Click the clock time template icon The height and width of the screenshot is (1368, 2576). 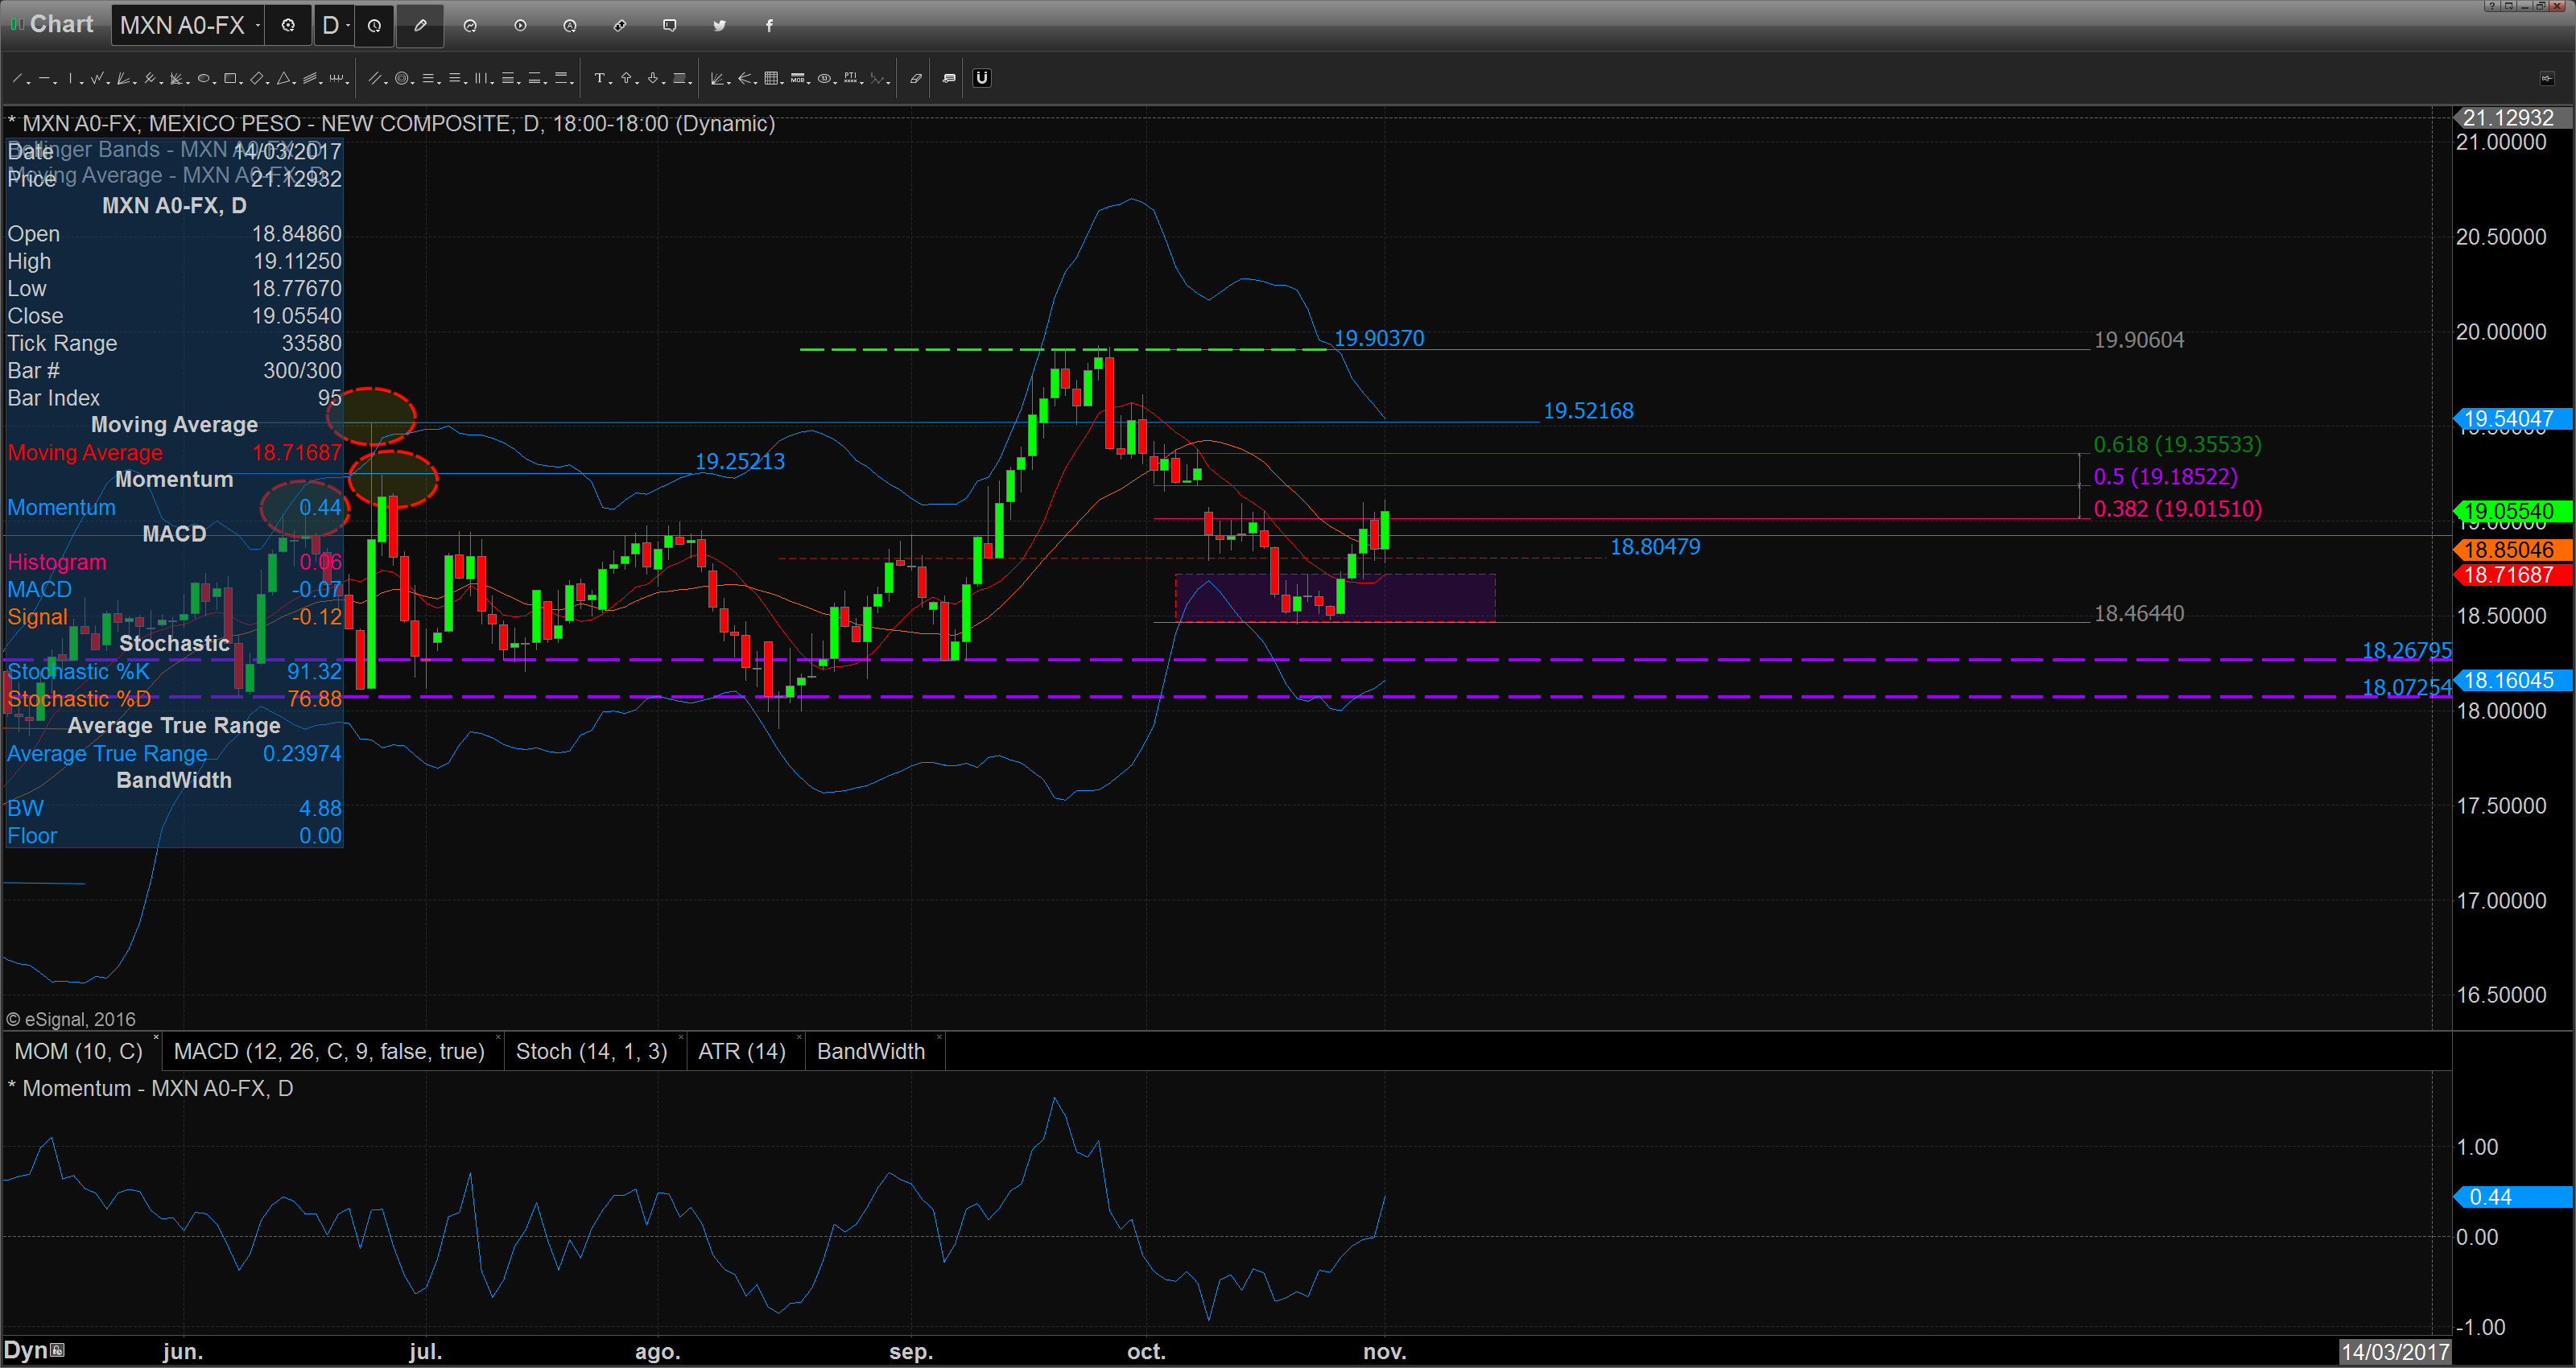374,25
